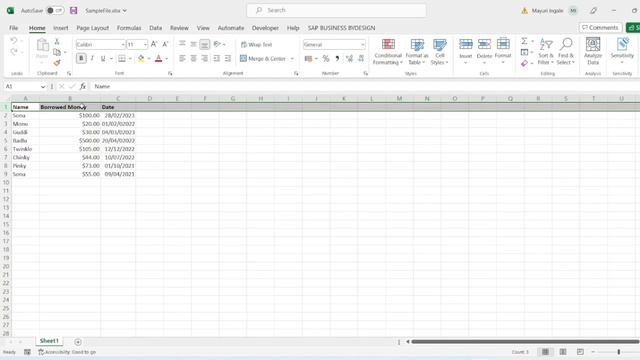The height and width of the screenshot is (360, 640).
Task: Open the SAP BUSINESS BYDESIGN tab
Action: (341, 28)
